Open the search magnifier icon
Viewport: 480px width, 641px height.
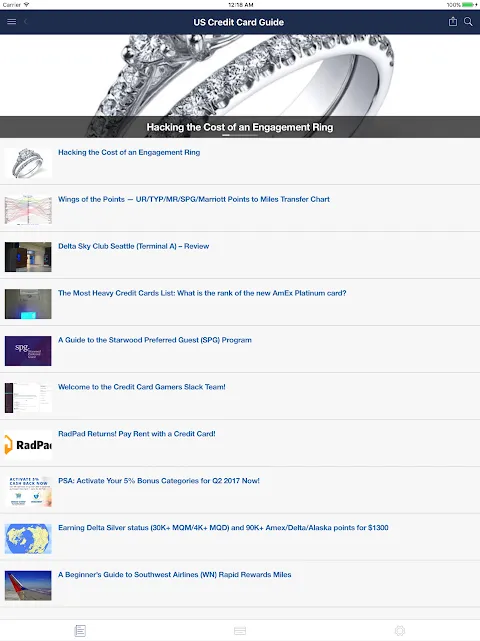(x=468, y=22)
